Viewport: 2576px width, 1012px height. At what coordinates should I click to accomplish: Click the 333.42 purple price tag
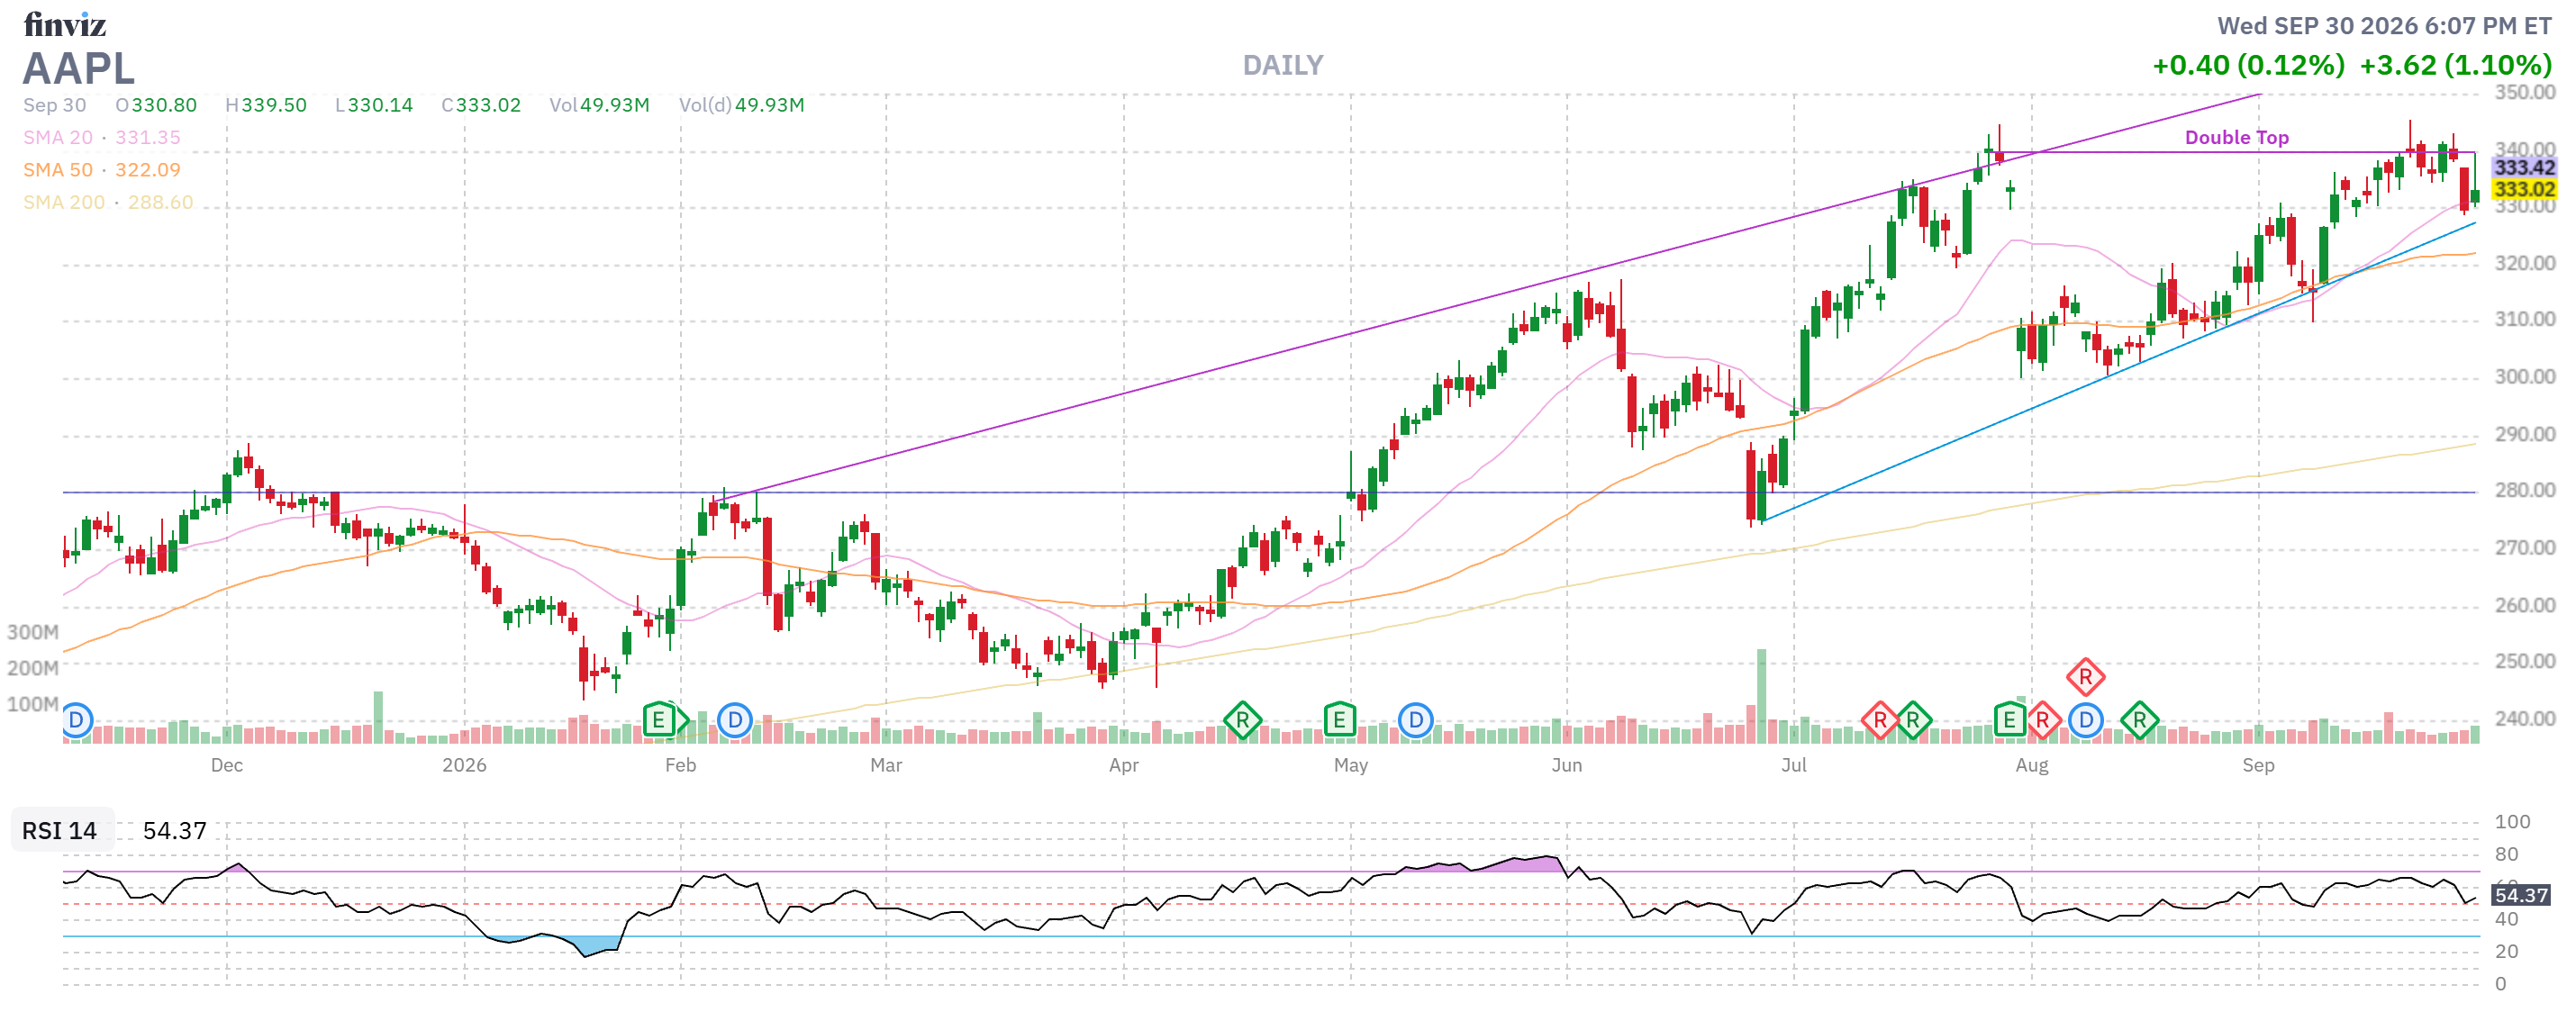tap(2523, 167)
